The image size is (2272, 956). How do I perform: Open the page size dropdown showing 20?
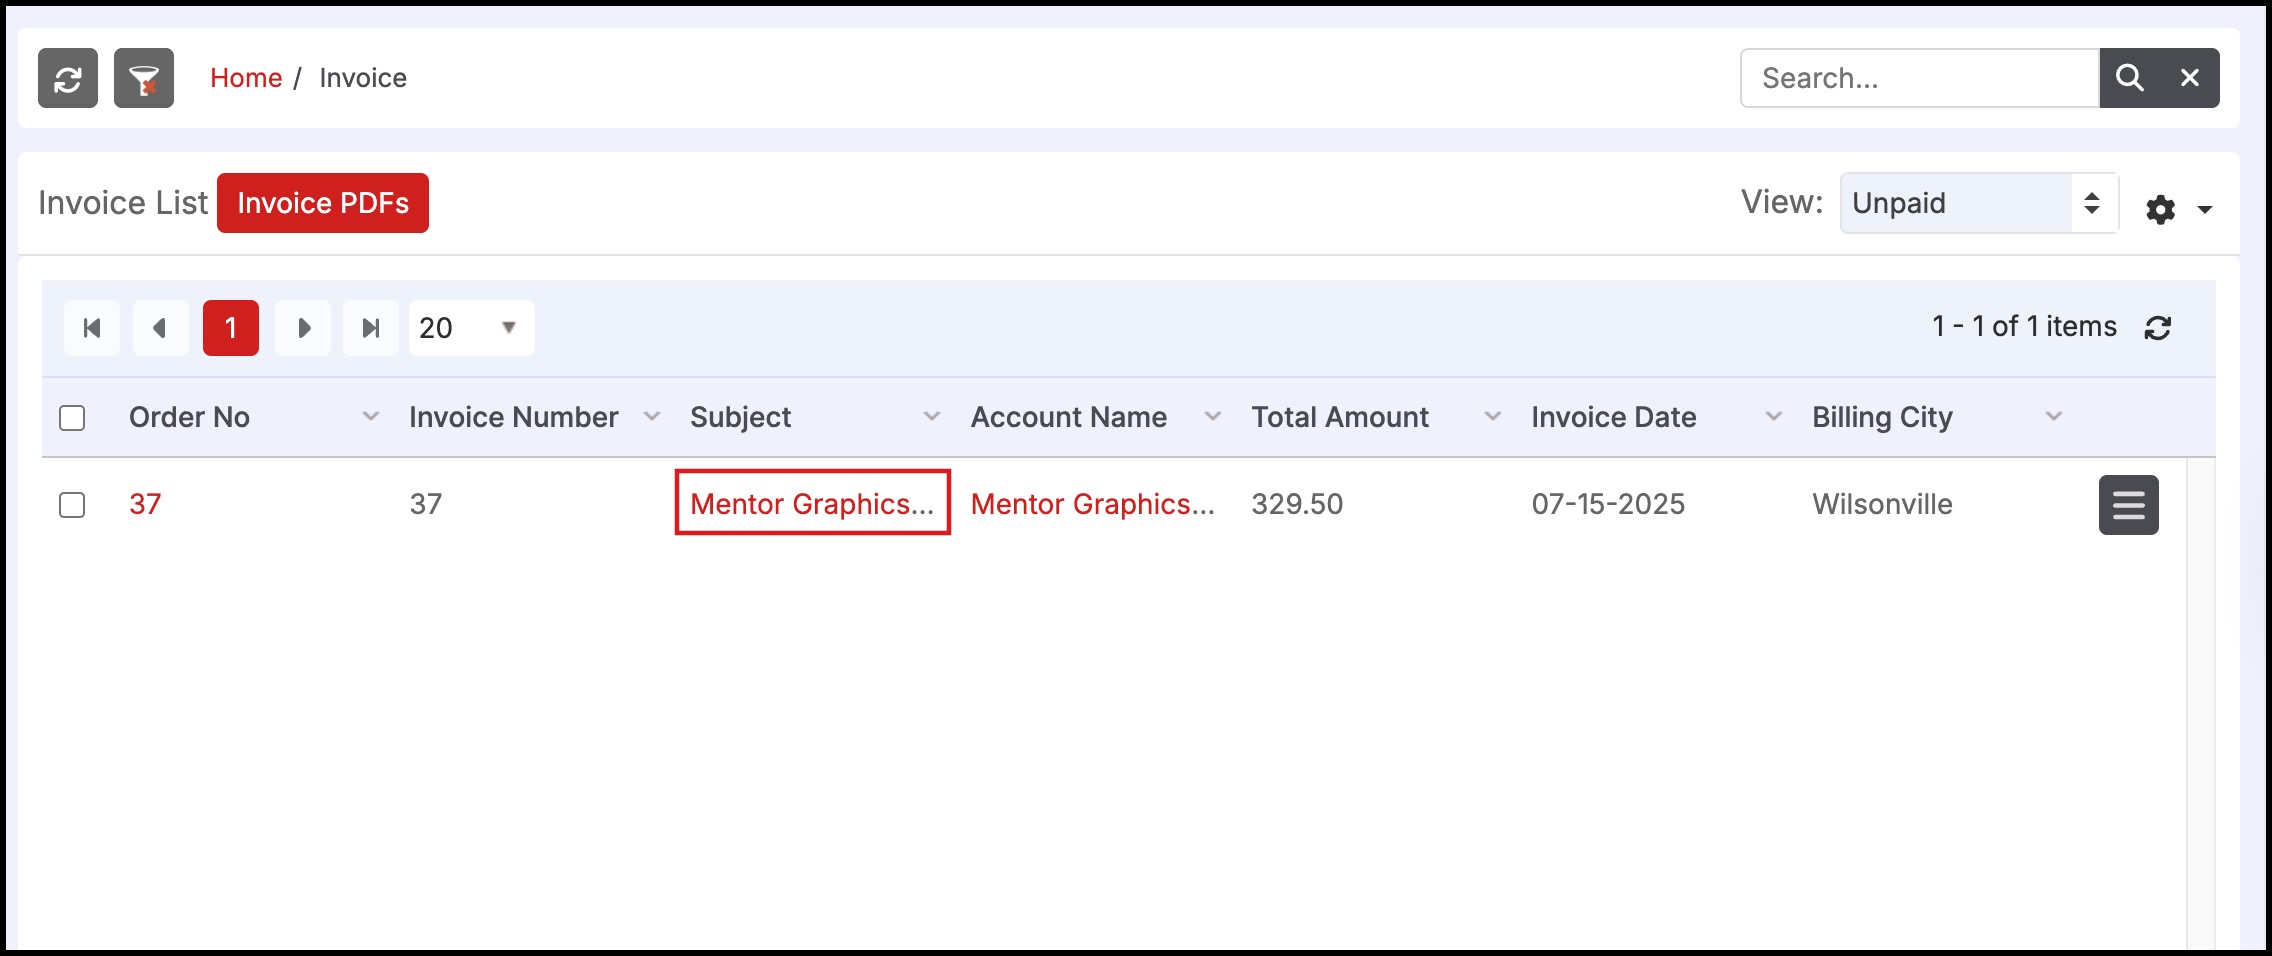(x=471, y=328)
